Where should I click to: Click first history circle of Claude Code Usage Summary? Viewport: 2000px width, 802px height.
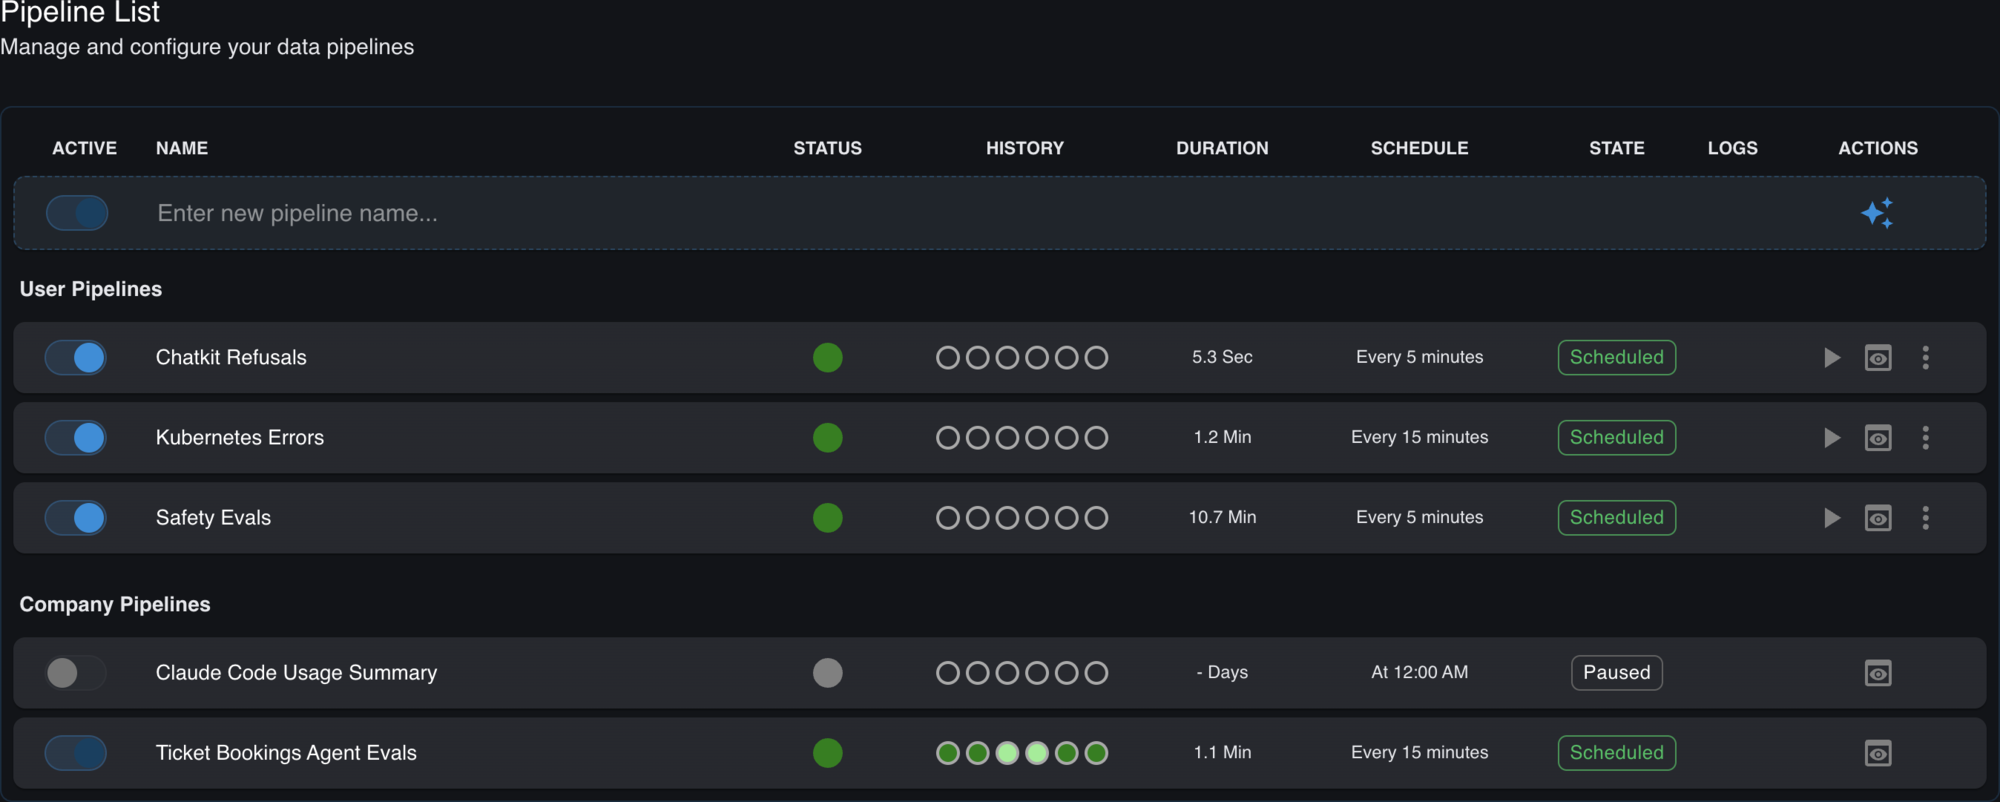point(948,673)
